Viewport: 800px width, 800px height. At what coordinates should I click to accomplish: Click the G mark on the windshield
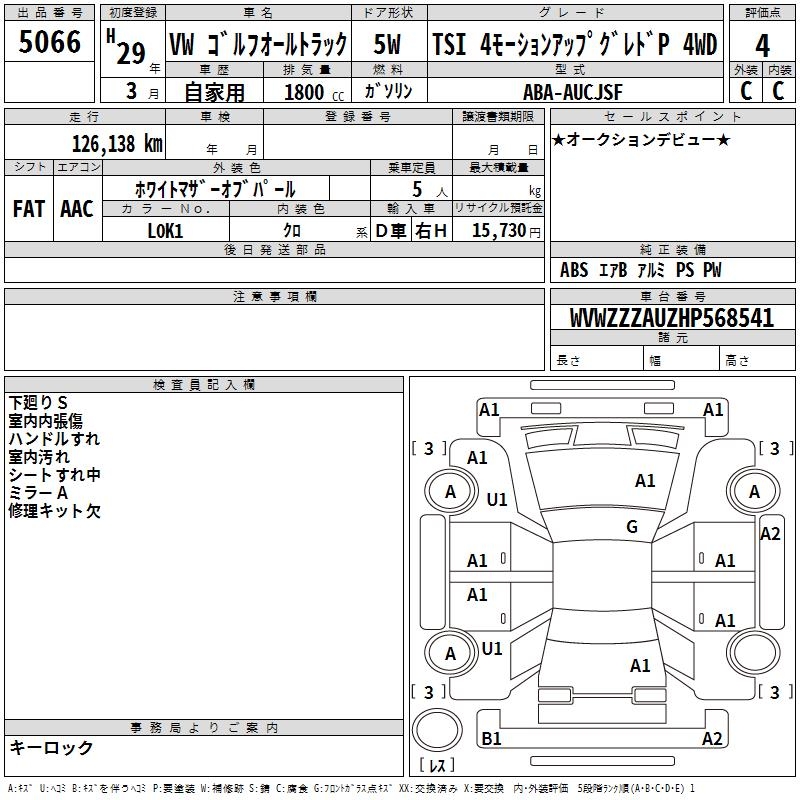point(632,527)
